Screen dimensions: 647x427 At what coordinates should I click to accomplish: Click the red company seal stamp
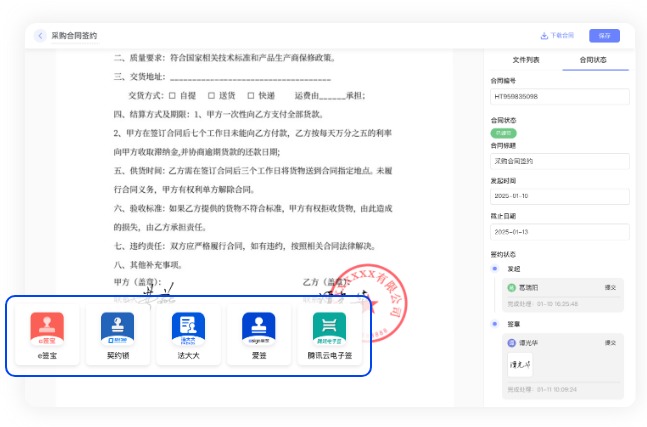click(x=370, y=302)
